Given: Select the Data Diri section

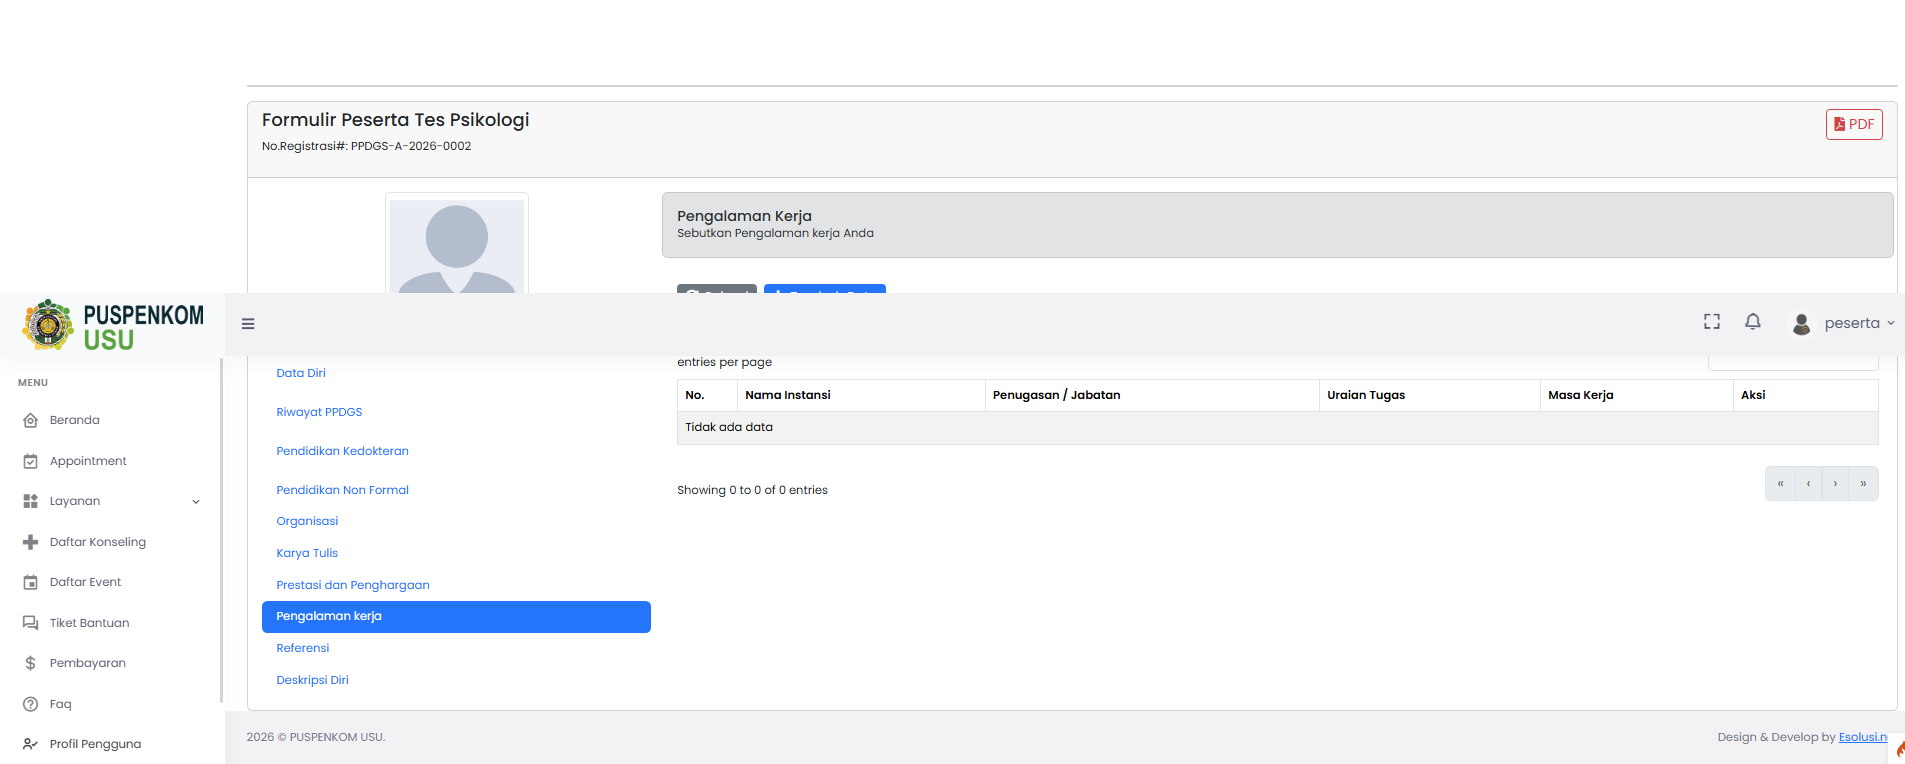Looking at the screenshot, I should (x=301, y=373).
